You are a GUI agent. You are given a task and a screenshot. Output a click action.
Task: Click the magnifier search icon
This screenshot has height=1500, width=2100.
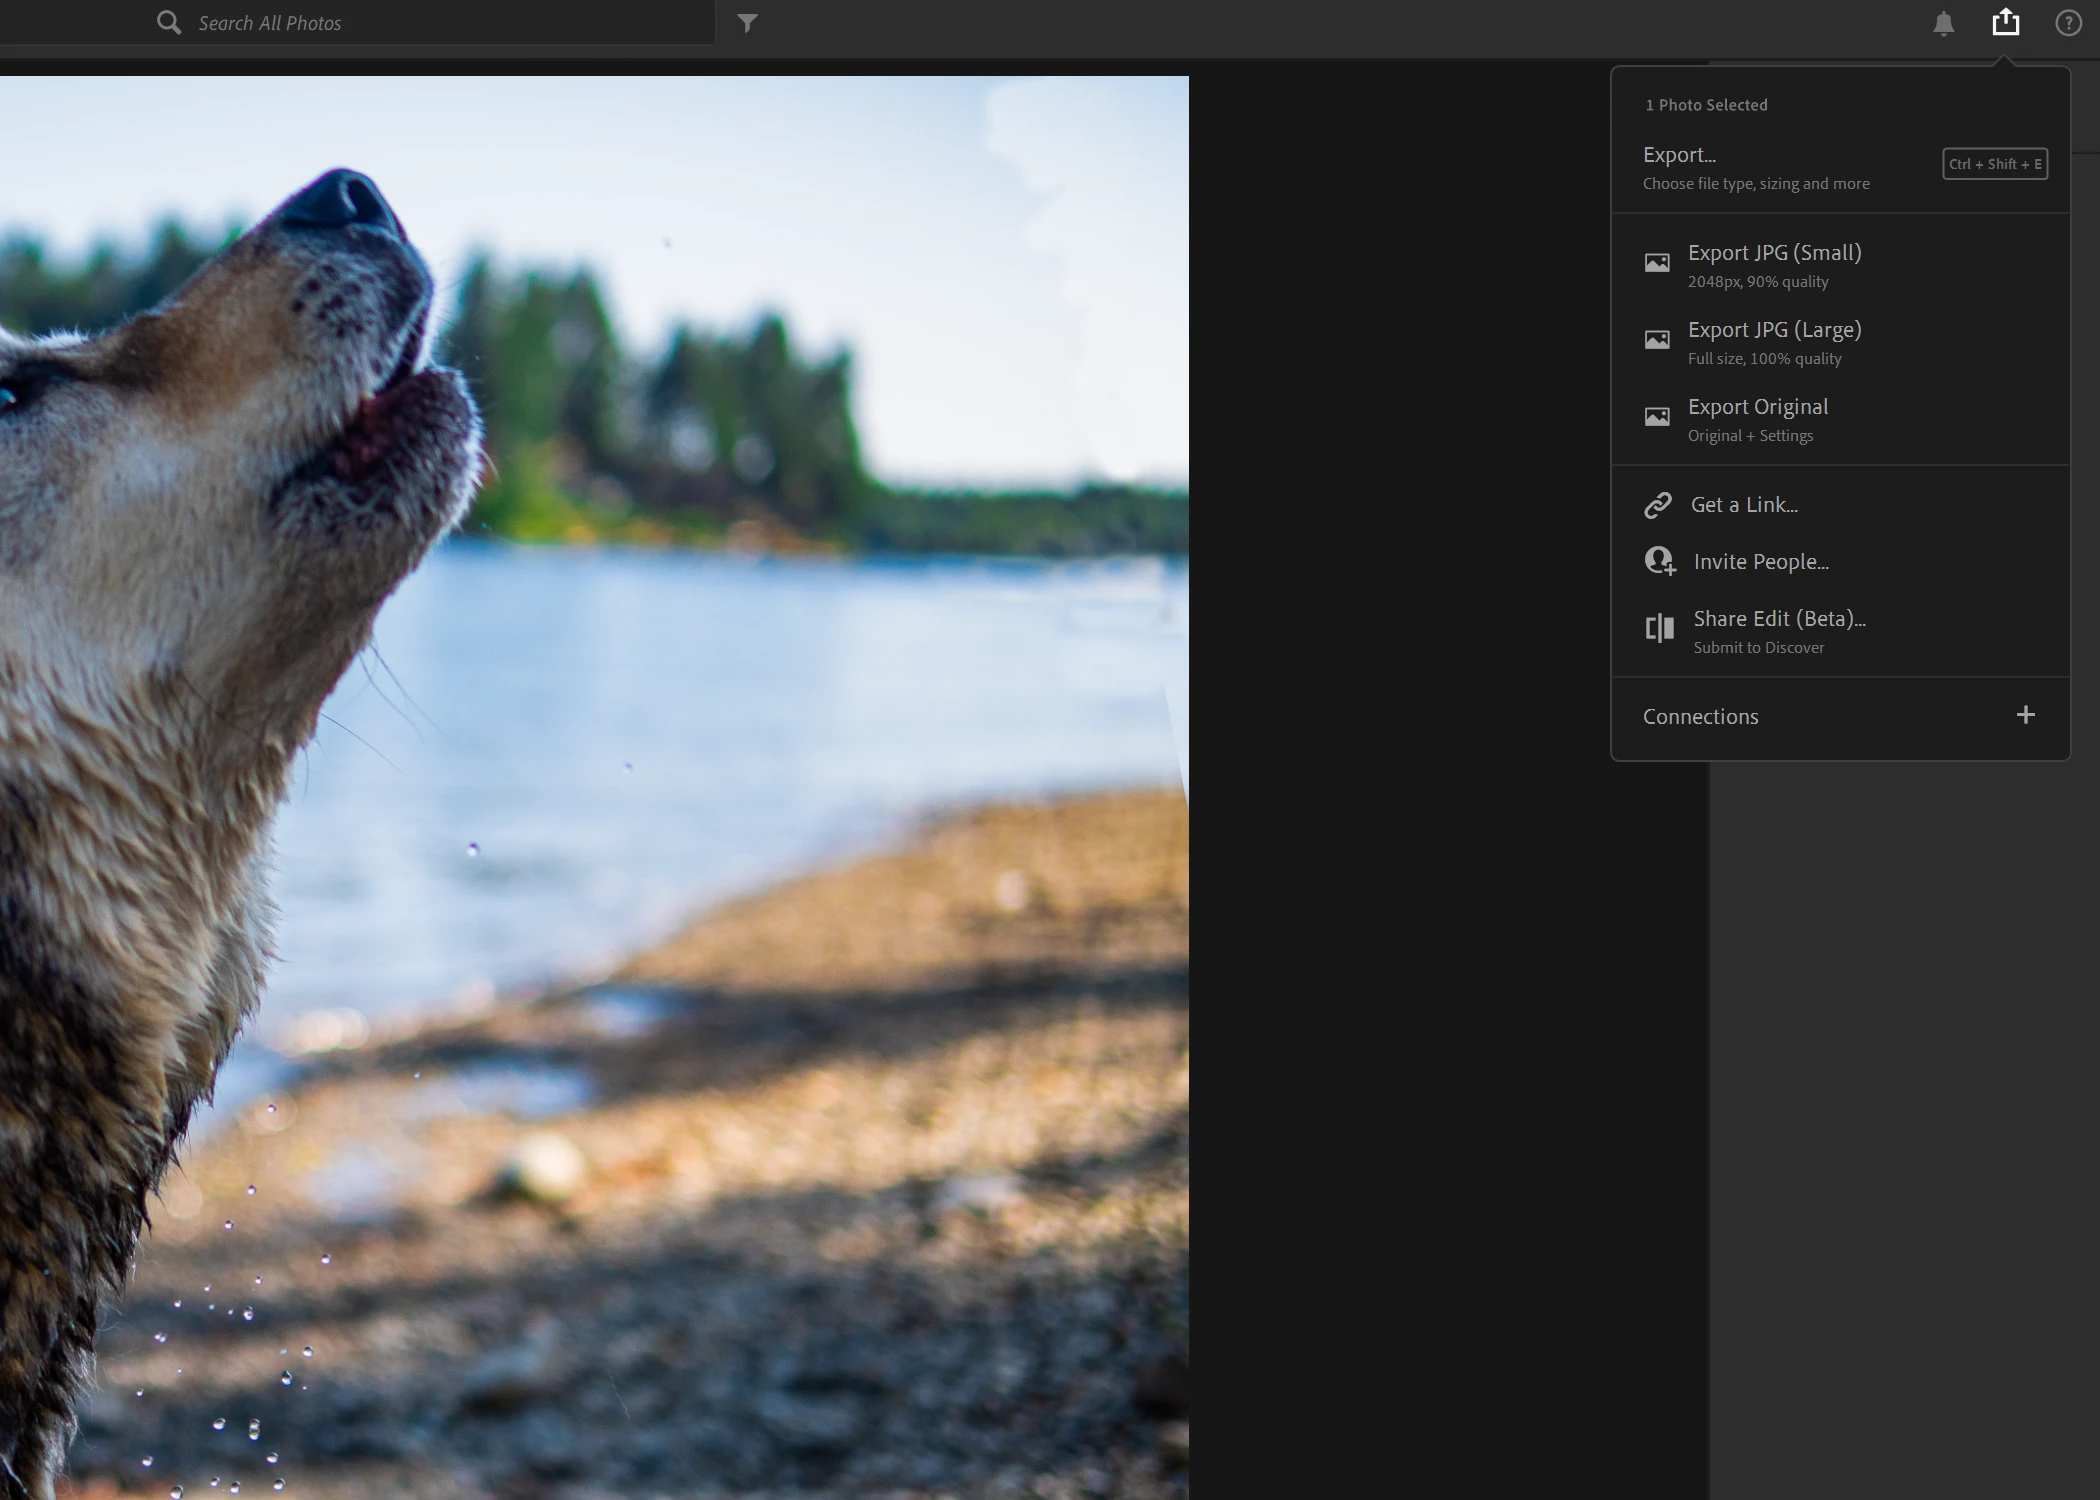tap(169, 23)
